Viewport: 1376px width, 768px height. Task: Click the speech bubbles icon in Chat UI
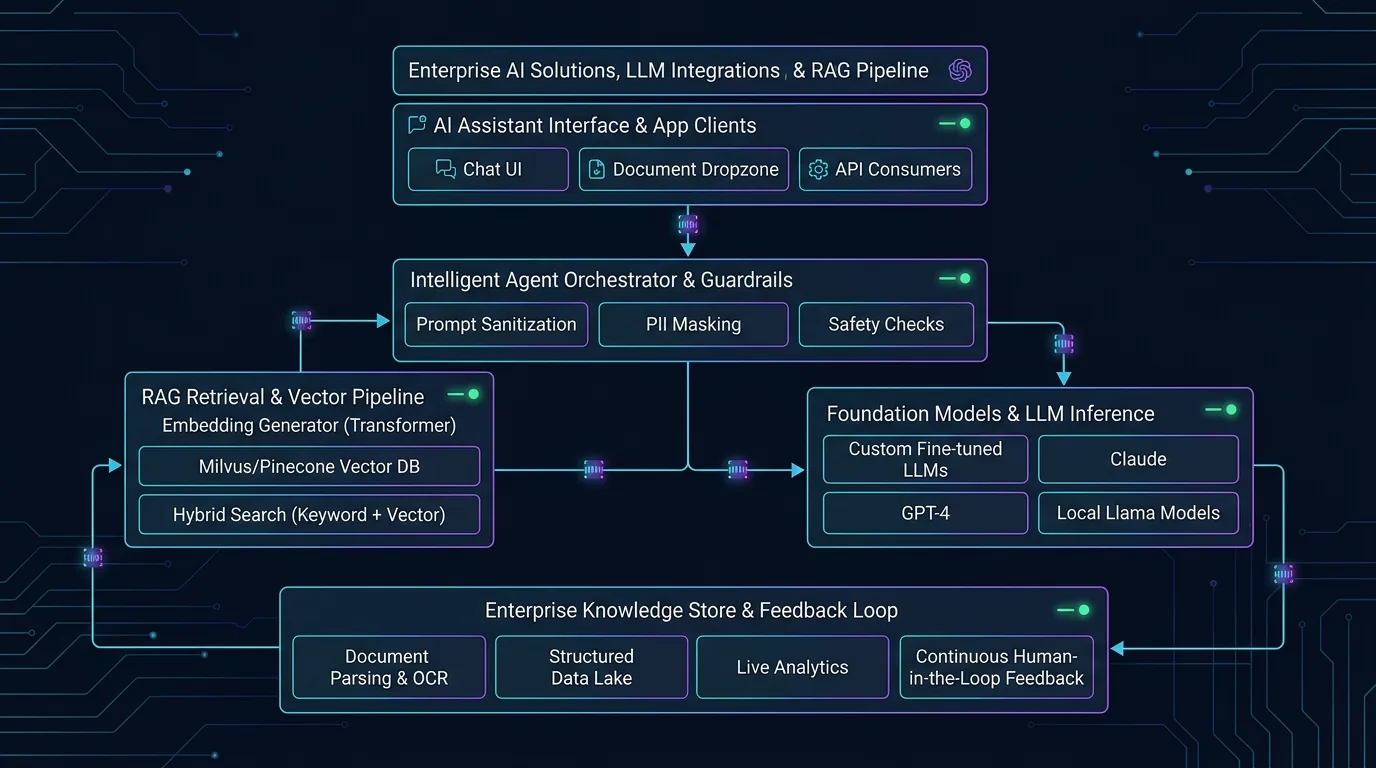coord(446,169)
